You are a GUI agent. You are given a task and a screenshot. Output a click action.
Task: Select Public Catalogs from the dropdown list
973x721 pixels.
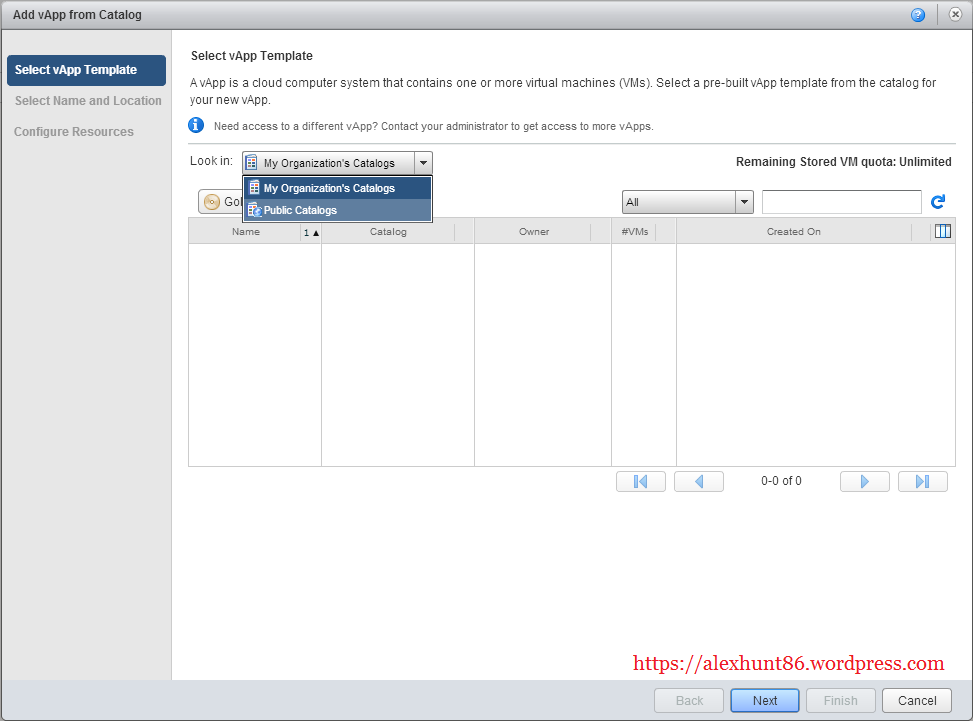point(300,210)
